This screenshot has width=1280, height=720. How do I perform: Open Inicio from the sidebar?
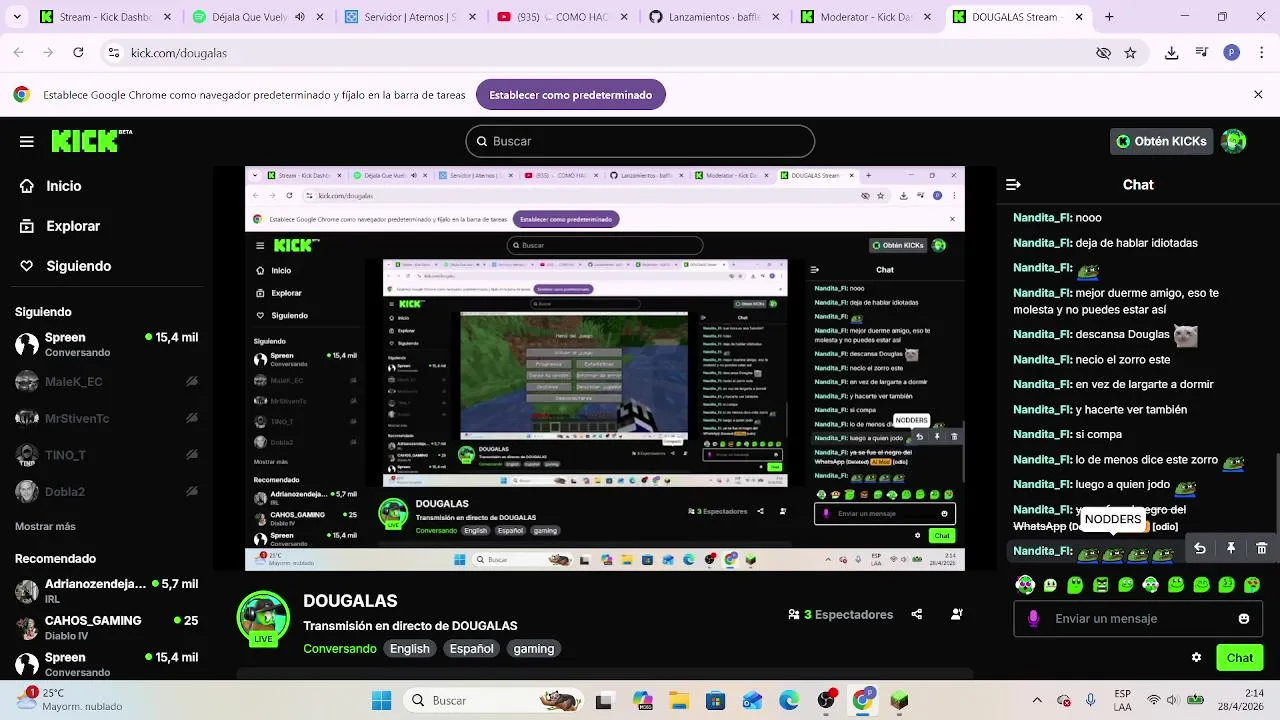(x=52, y=186)
